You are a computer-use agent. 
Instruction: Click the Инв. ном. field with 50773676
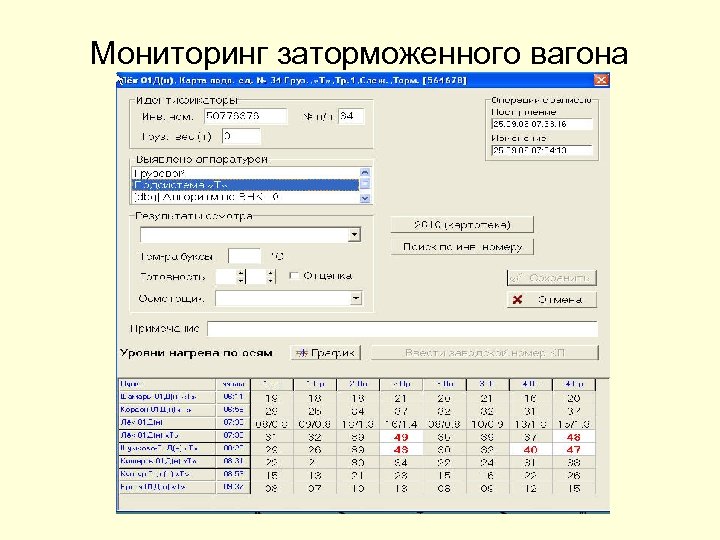click(246, 116)
